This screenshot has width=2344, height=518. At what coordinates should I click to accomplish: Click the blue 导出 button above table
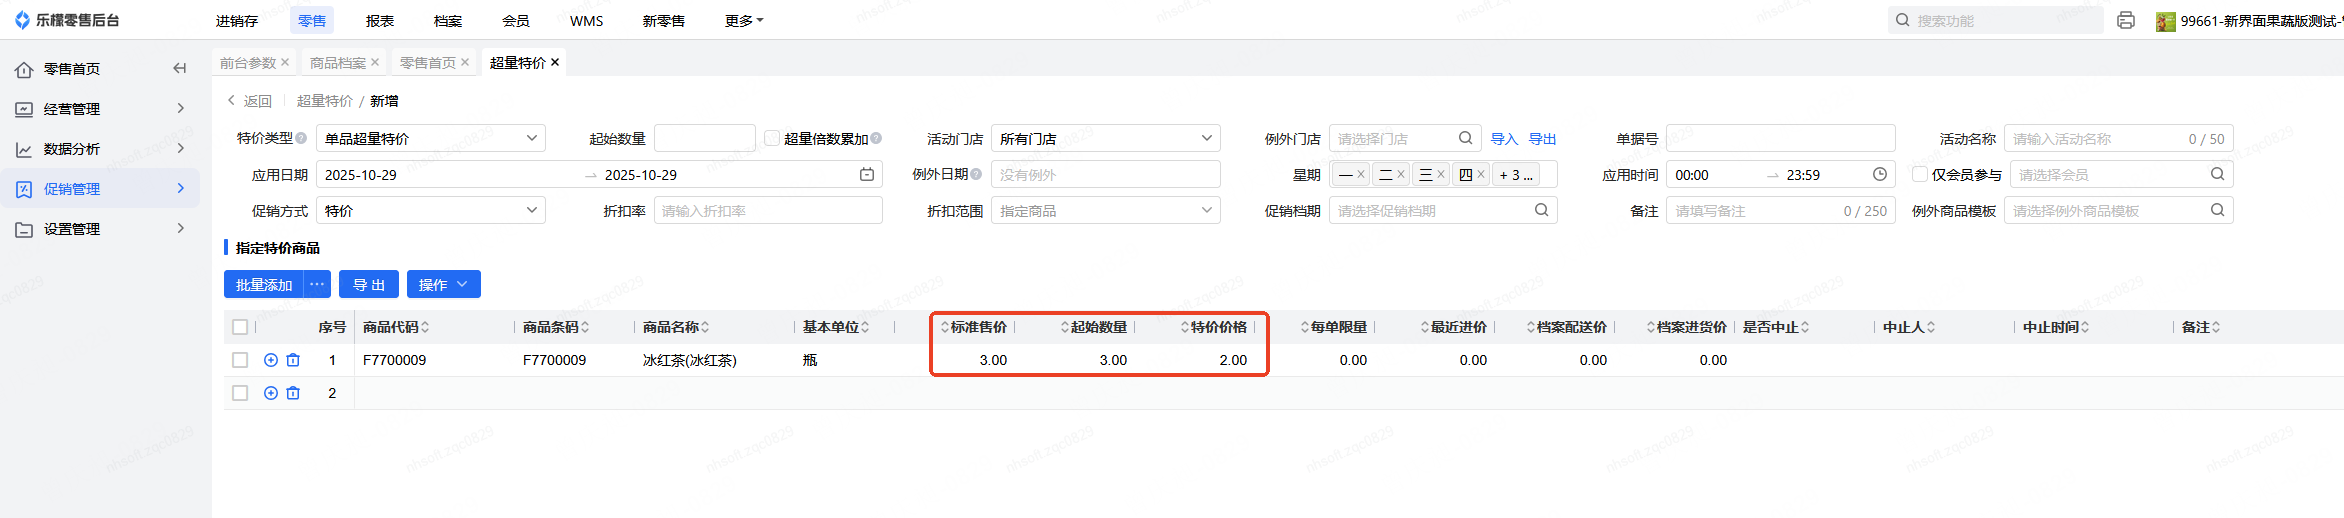369,284
